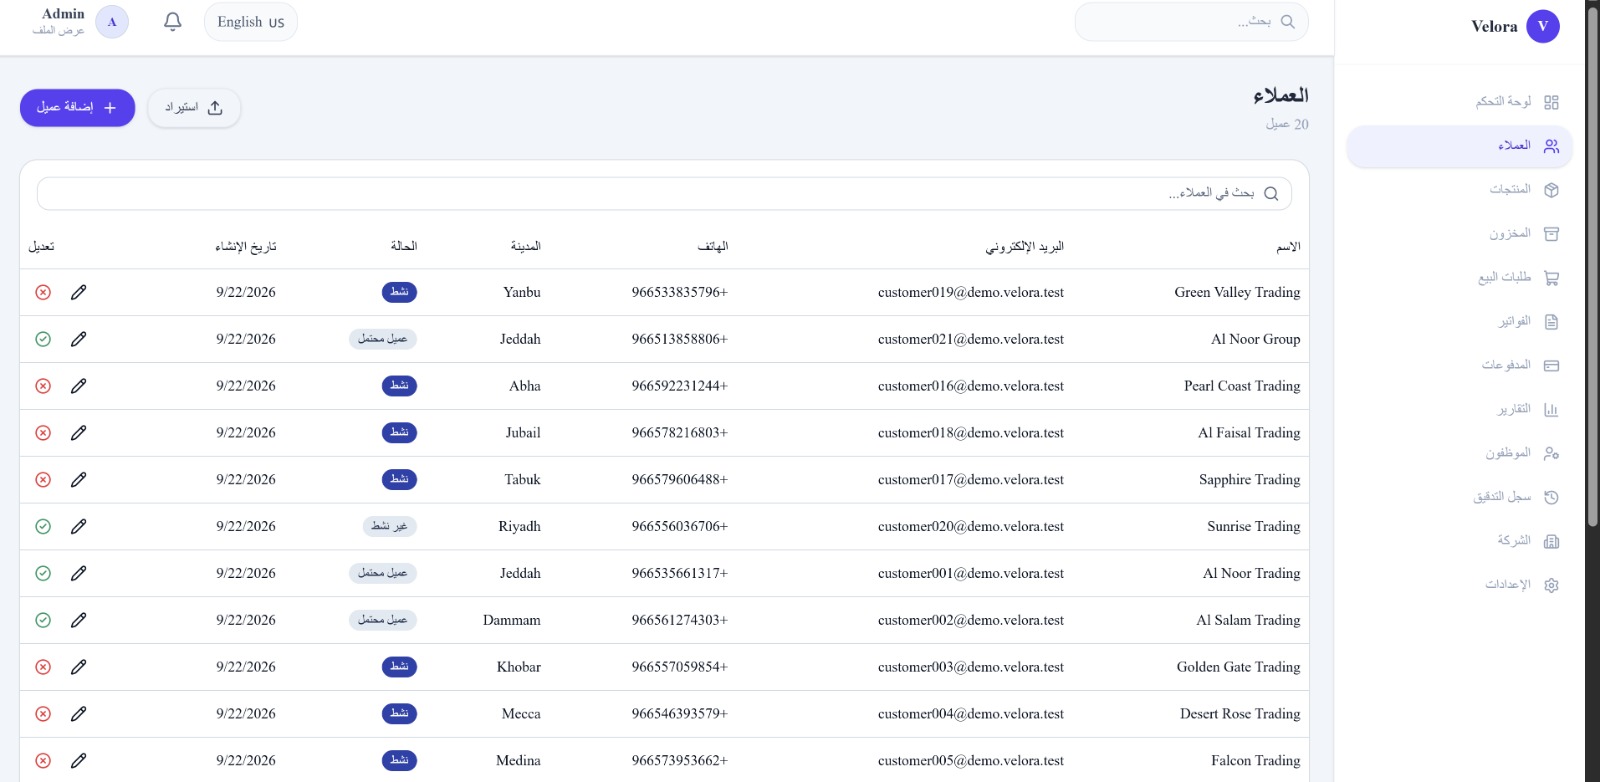The image size is (1600, 782).
Task: Click the Sapphire Trading name cell
Action: click(x=1250, y=480)
